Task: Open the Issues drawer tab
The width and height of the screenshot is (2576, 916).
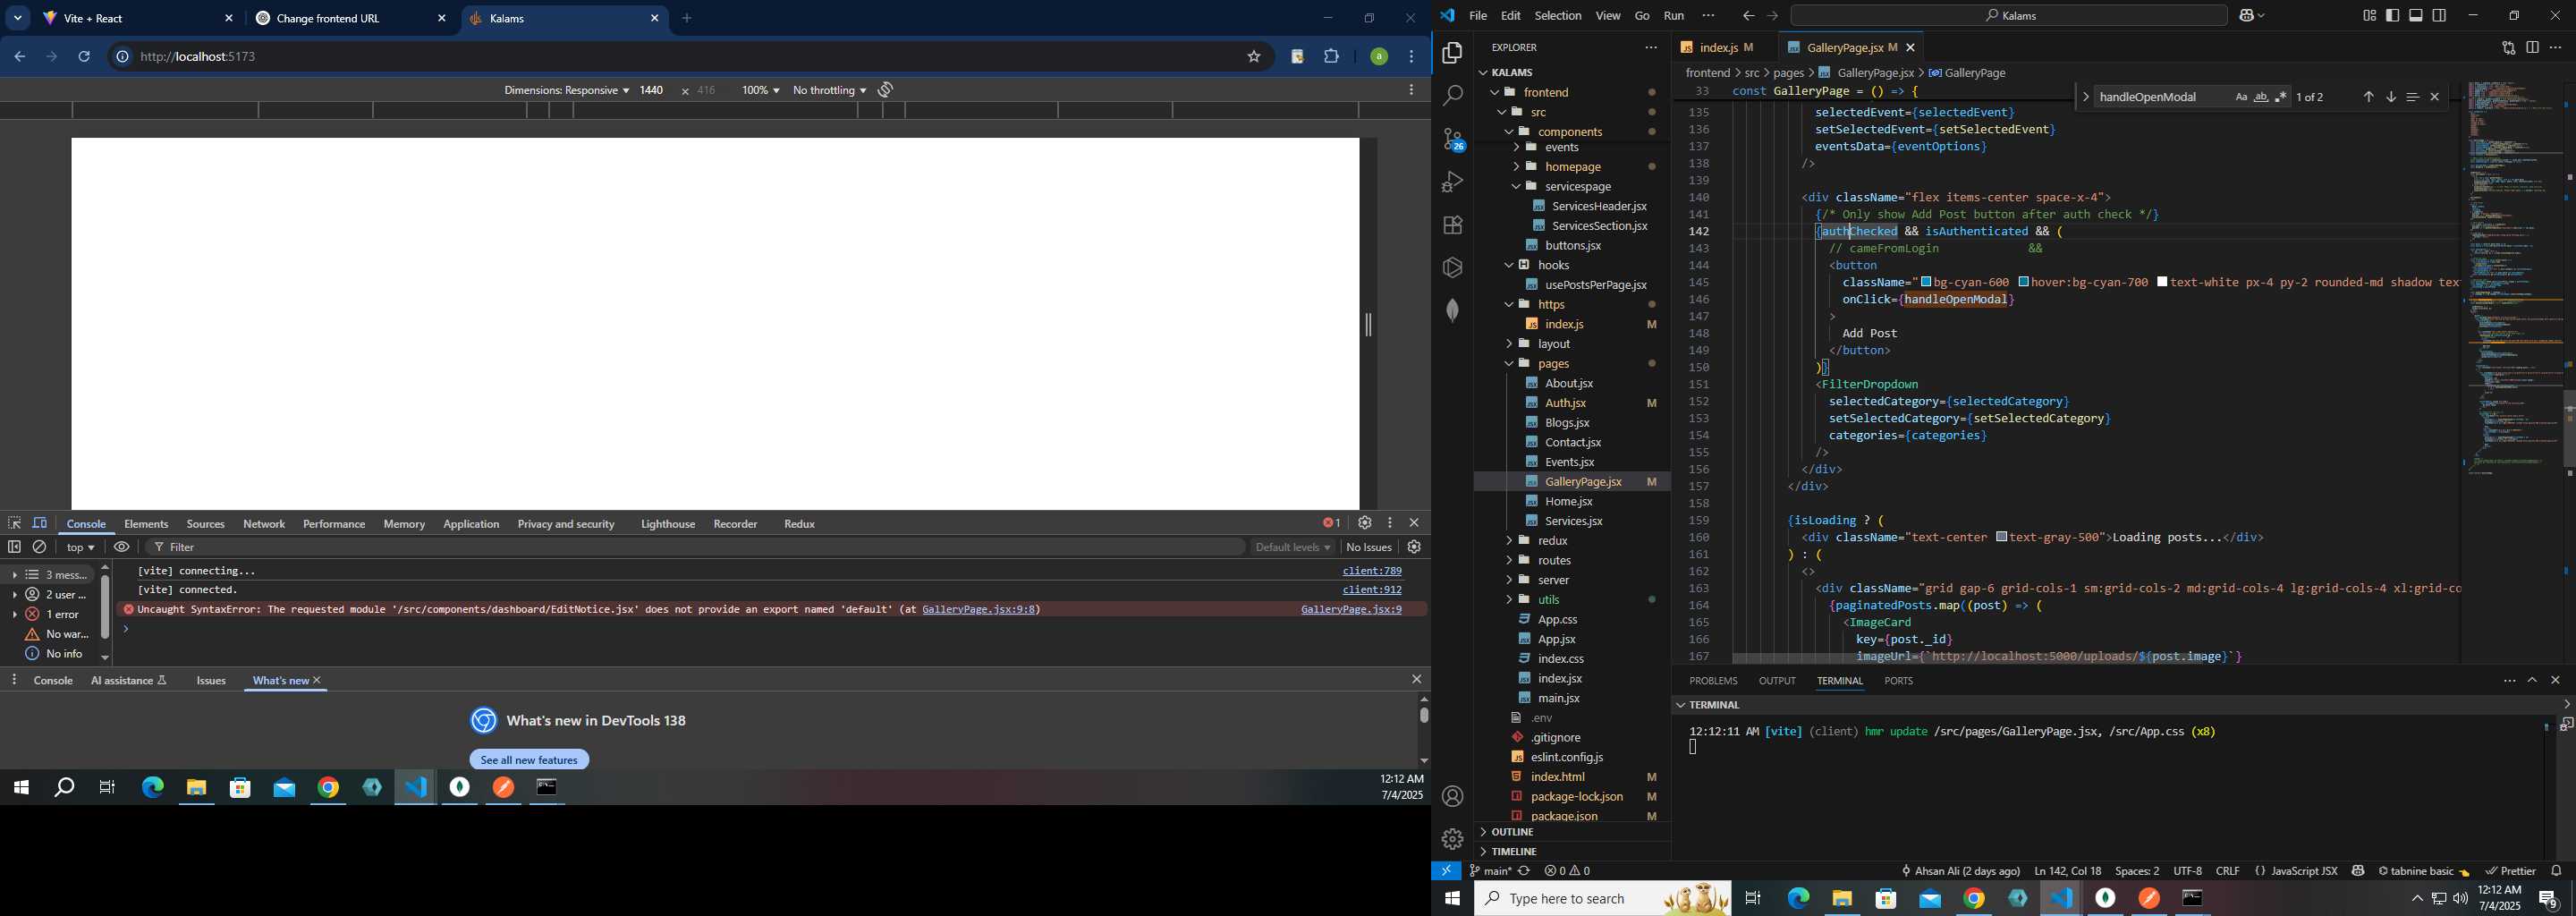Action: pos(211,682)
